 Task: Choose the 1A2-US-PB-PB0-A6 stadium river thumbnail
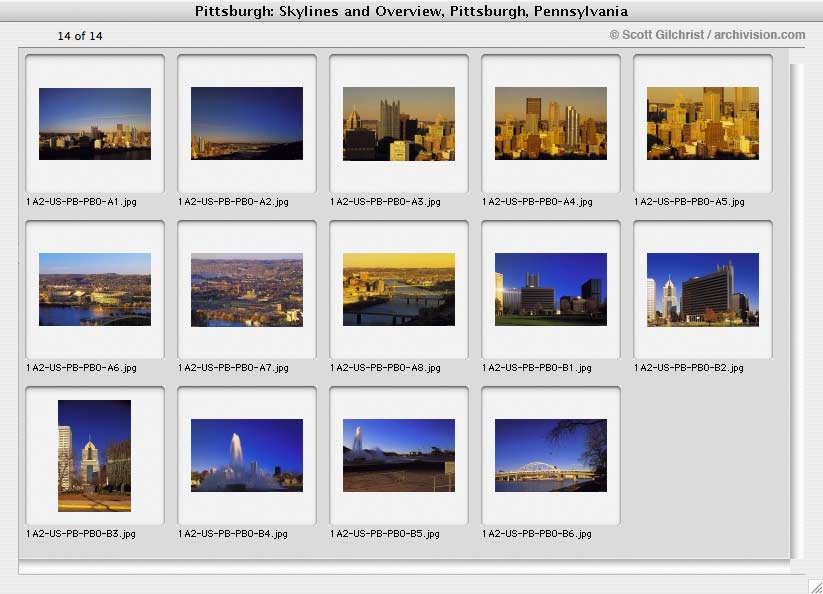pos(95,290)
